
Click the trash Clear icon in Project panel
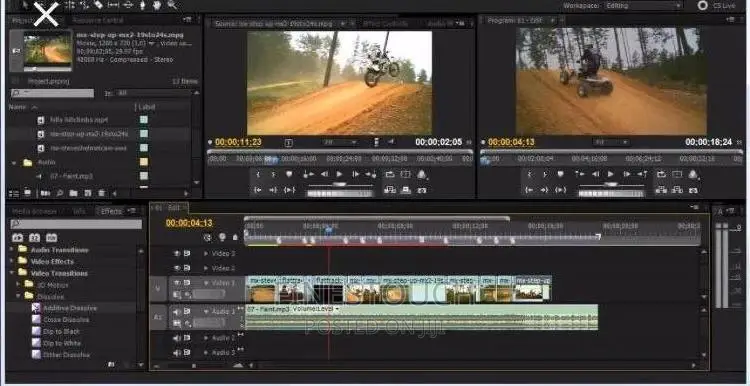pos(101,193)
